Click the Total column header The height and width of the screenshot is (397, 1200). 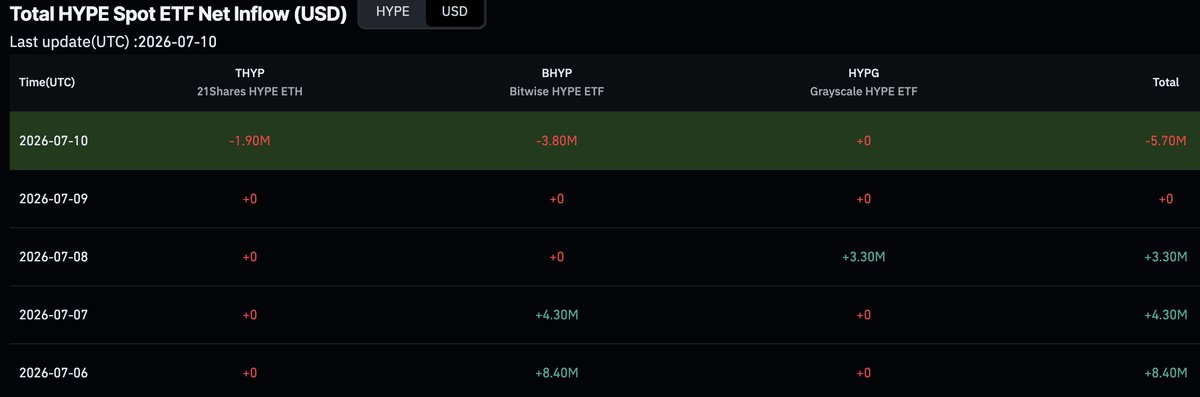pos(1166,82)
